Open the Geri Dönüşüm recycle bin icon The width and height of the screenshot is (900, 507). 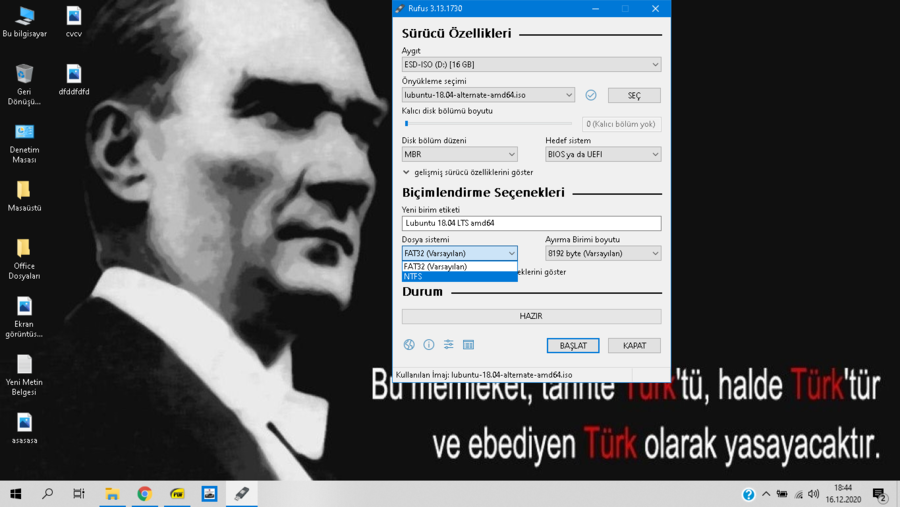(x=24, y=84)
